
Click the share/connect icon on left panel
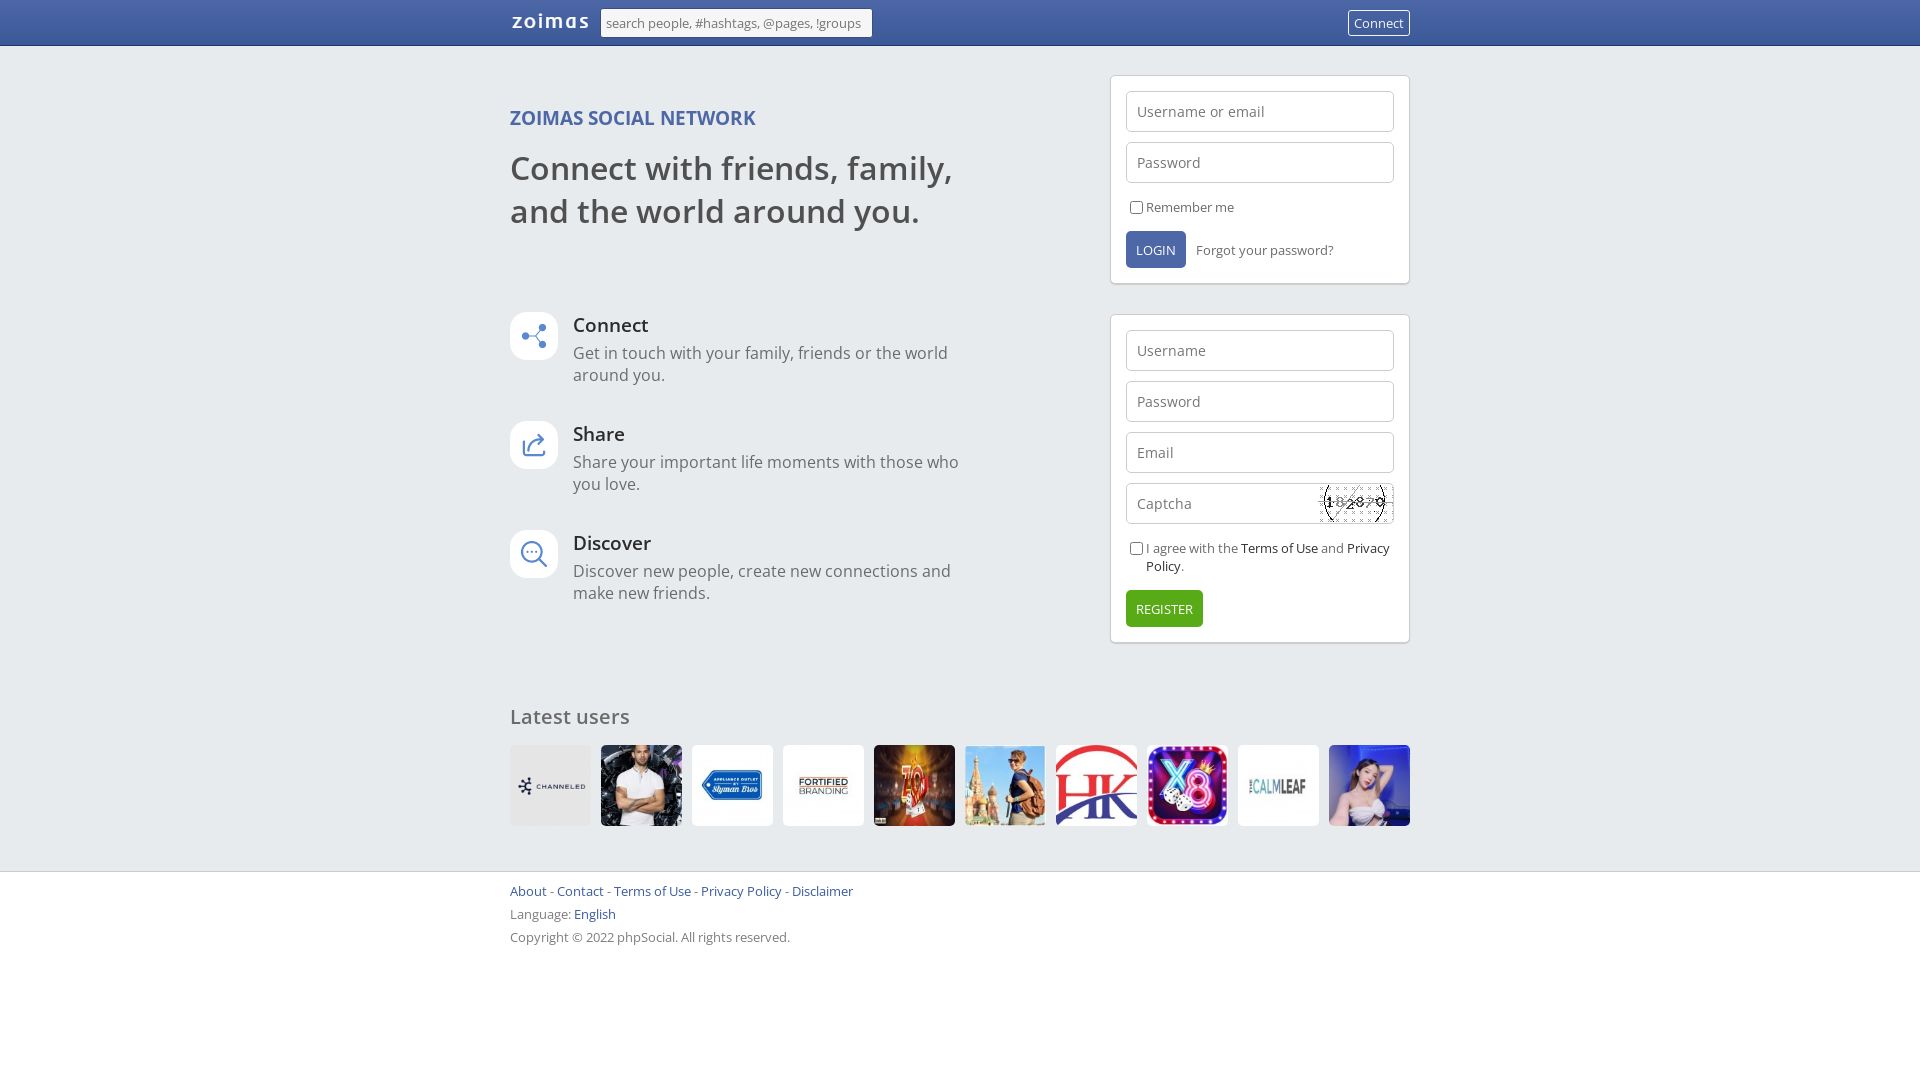(534, 336)
